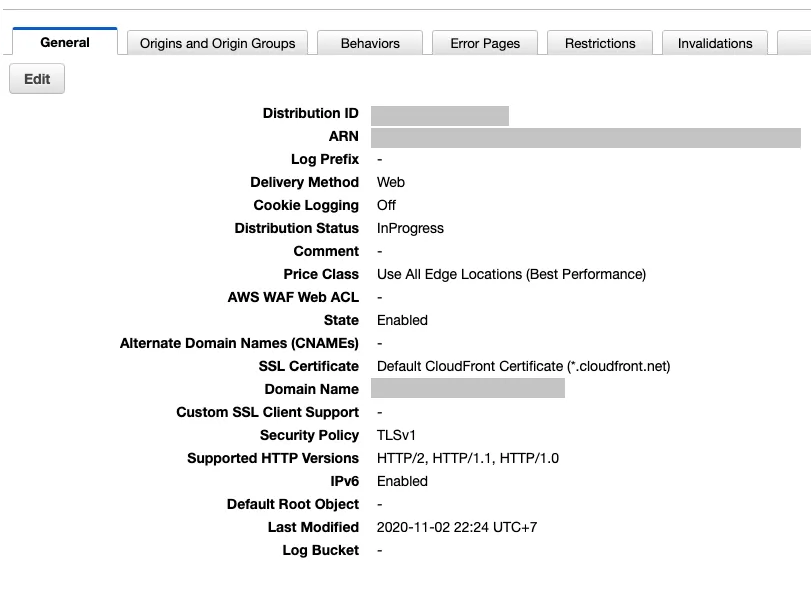Open the Origins and Origin Groups tab
Image resolution: width=811 pixels, height=593 pixels.
point(217,43)
